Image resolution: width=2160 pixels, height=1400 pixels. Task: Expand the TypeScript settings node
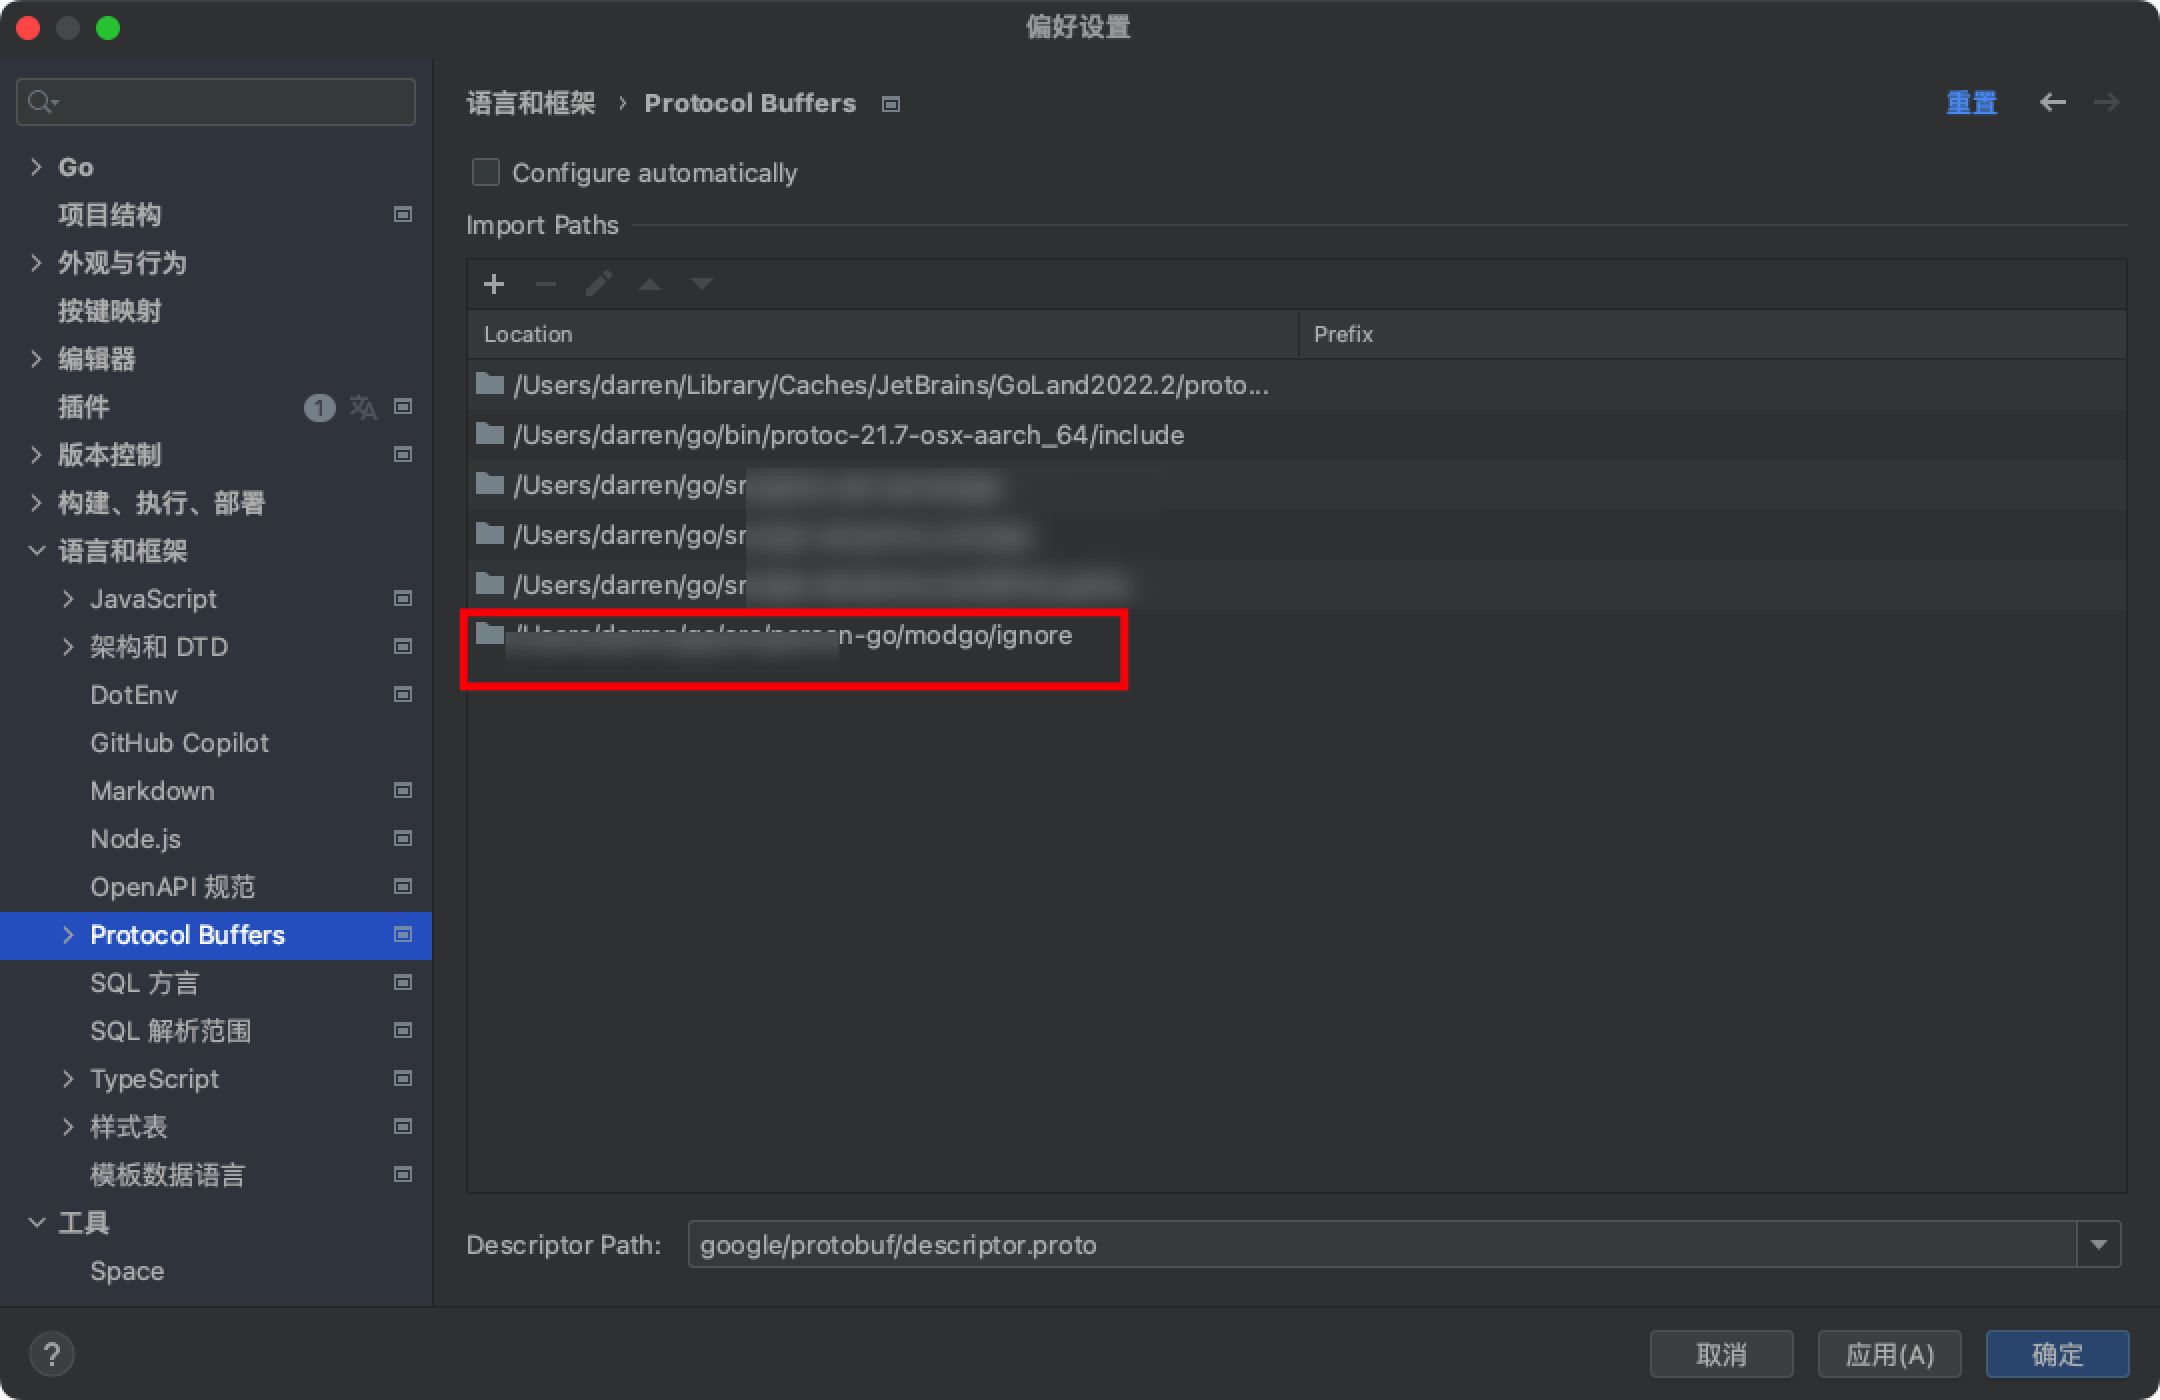68,1079
